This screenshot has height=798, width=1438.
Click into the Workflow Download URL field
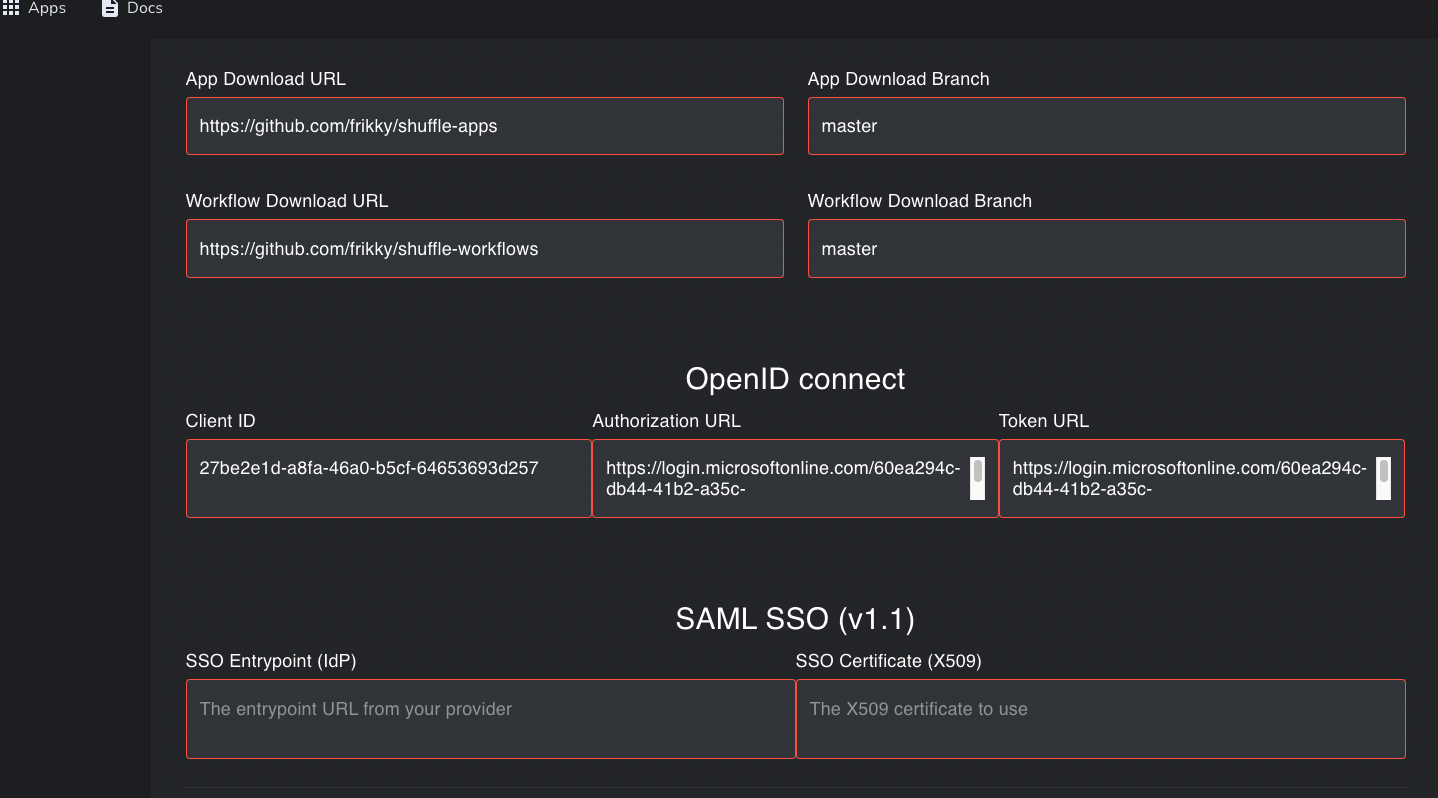tap(484, 249)
